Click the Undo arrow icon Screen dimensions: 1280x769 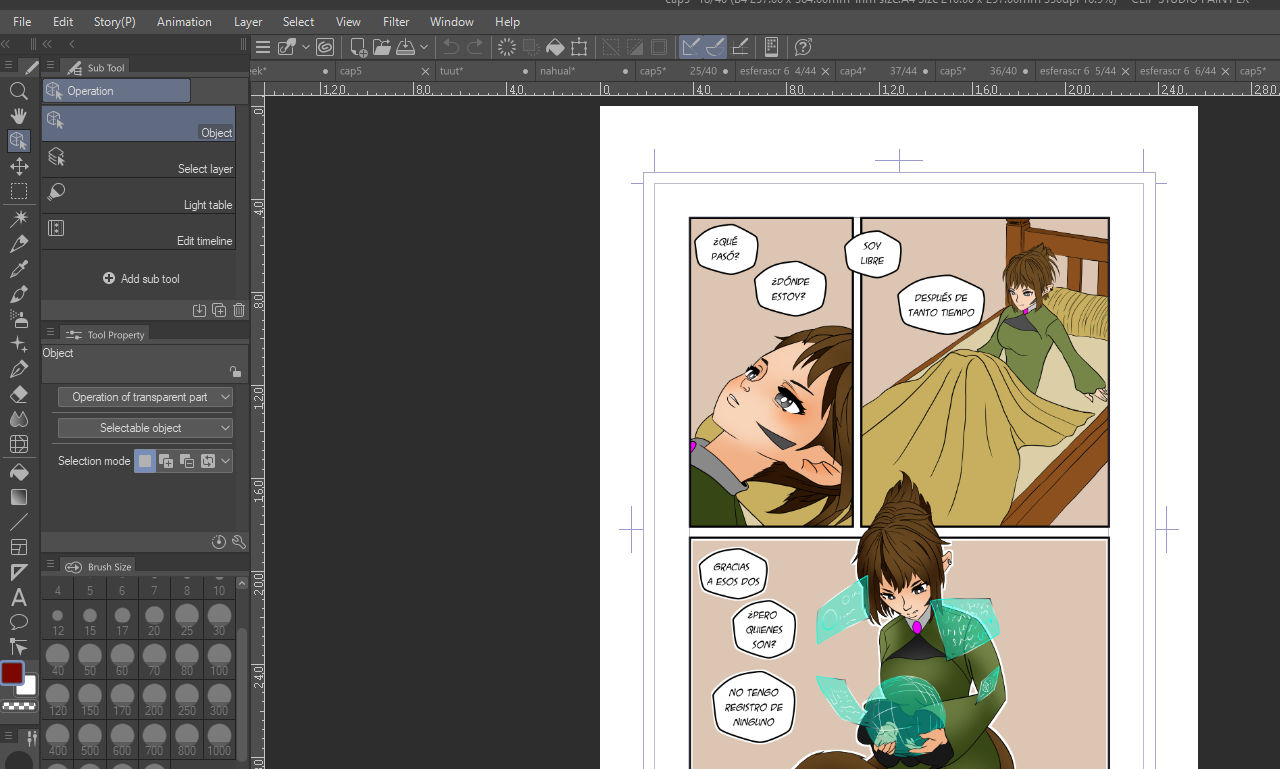point(451,47)
